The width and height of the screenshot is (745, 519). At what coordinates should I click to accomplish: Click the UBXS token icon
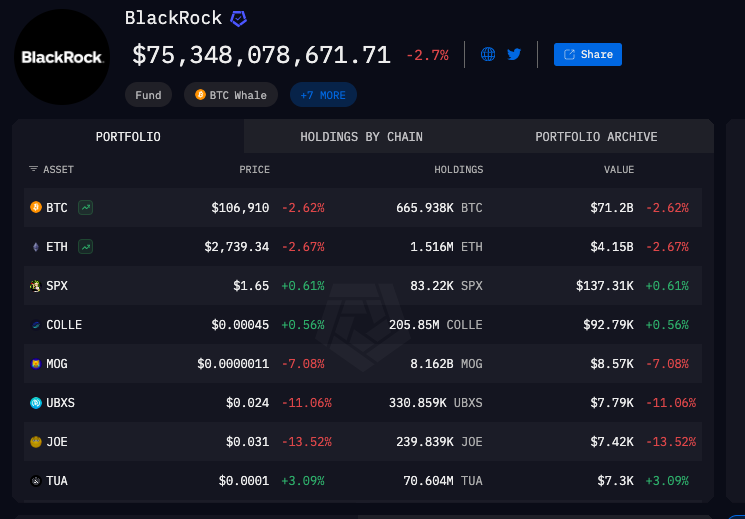35,403
